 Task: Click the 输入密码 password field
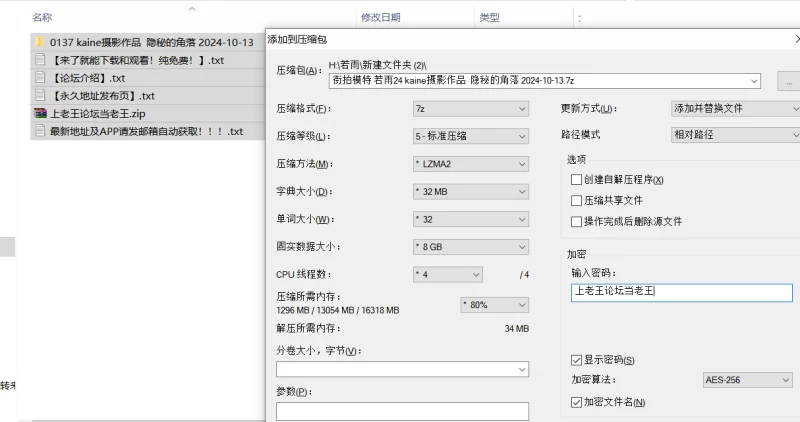click(680, 293)
